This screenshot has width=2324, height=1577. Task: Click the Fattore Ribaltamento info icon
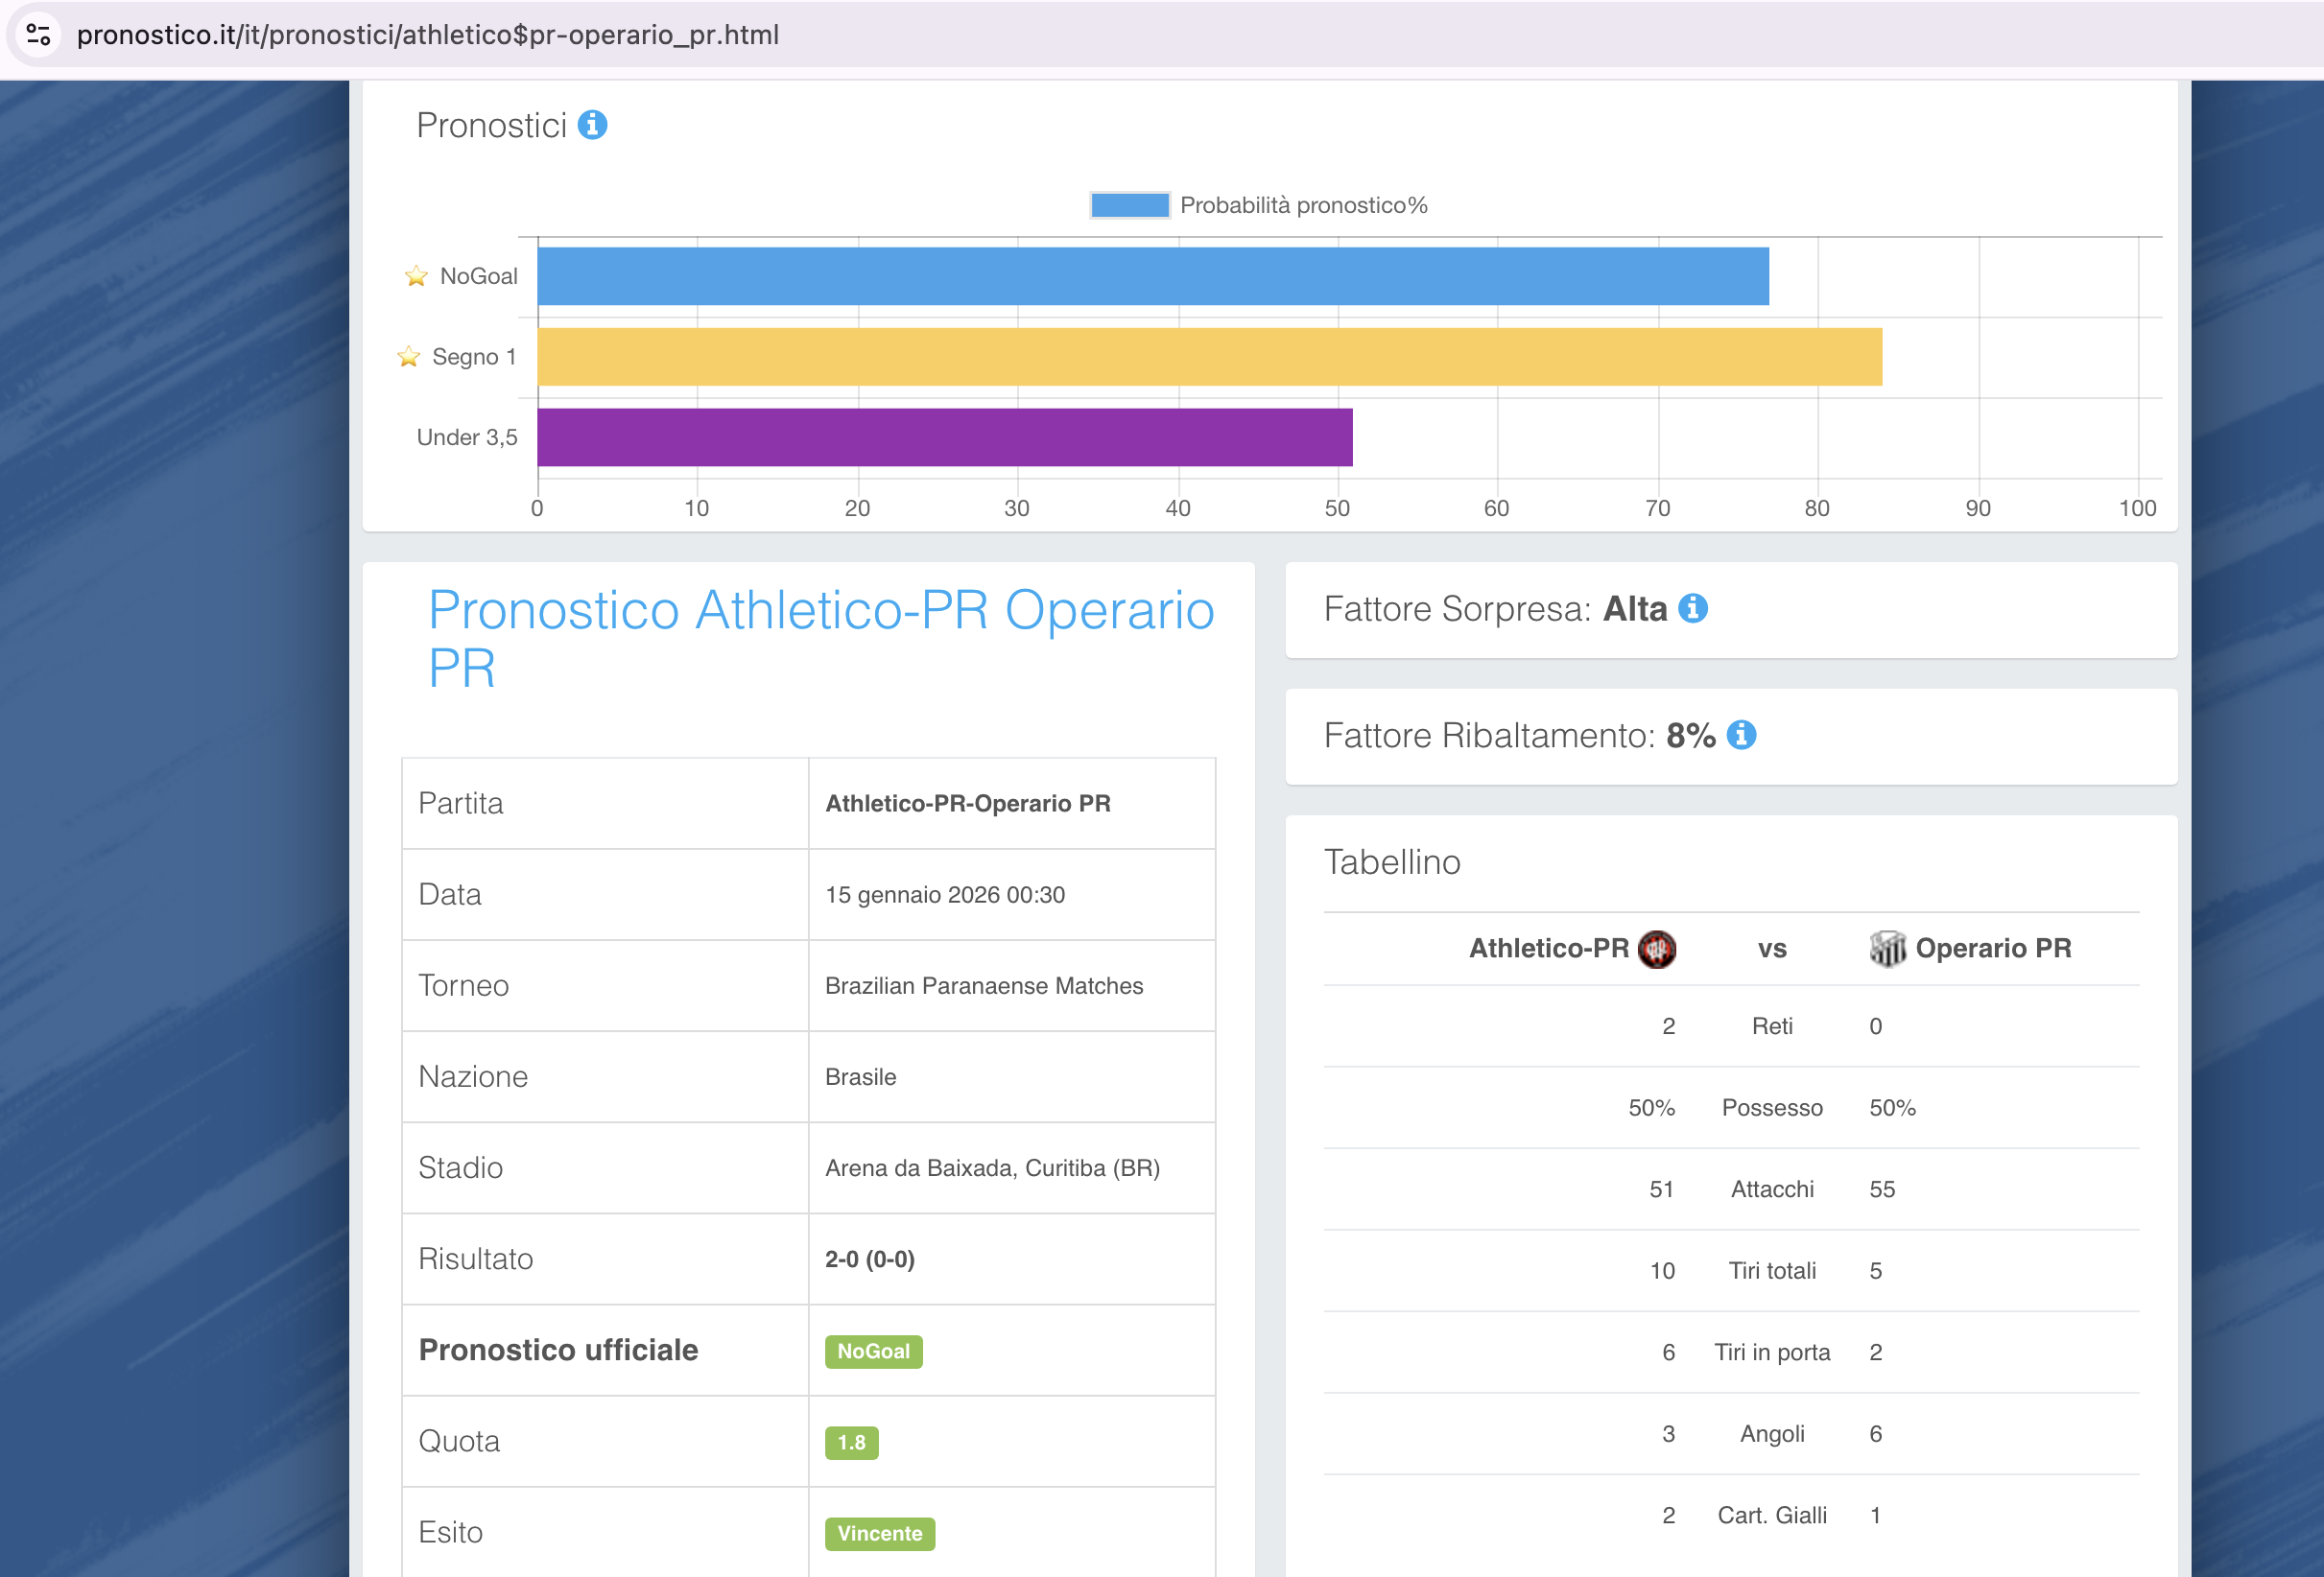click(1741, 735)
